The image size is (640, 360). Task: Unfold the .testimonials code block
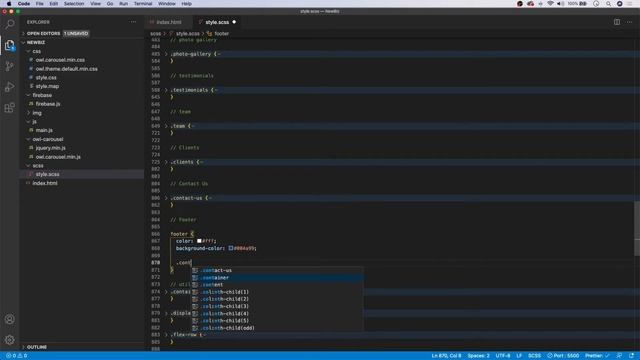[x=166, y=90]
